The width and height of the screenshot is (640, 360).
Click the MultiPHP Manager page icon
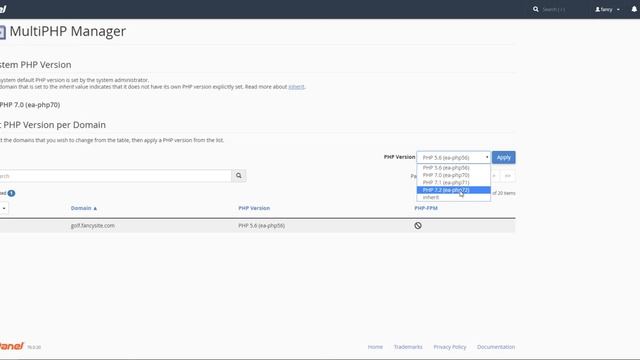pyautogui.click(x=2, y=32)
